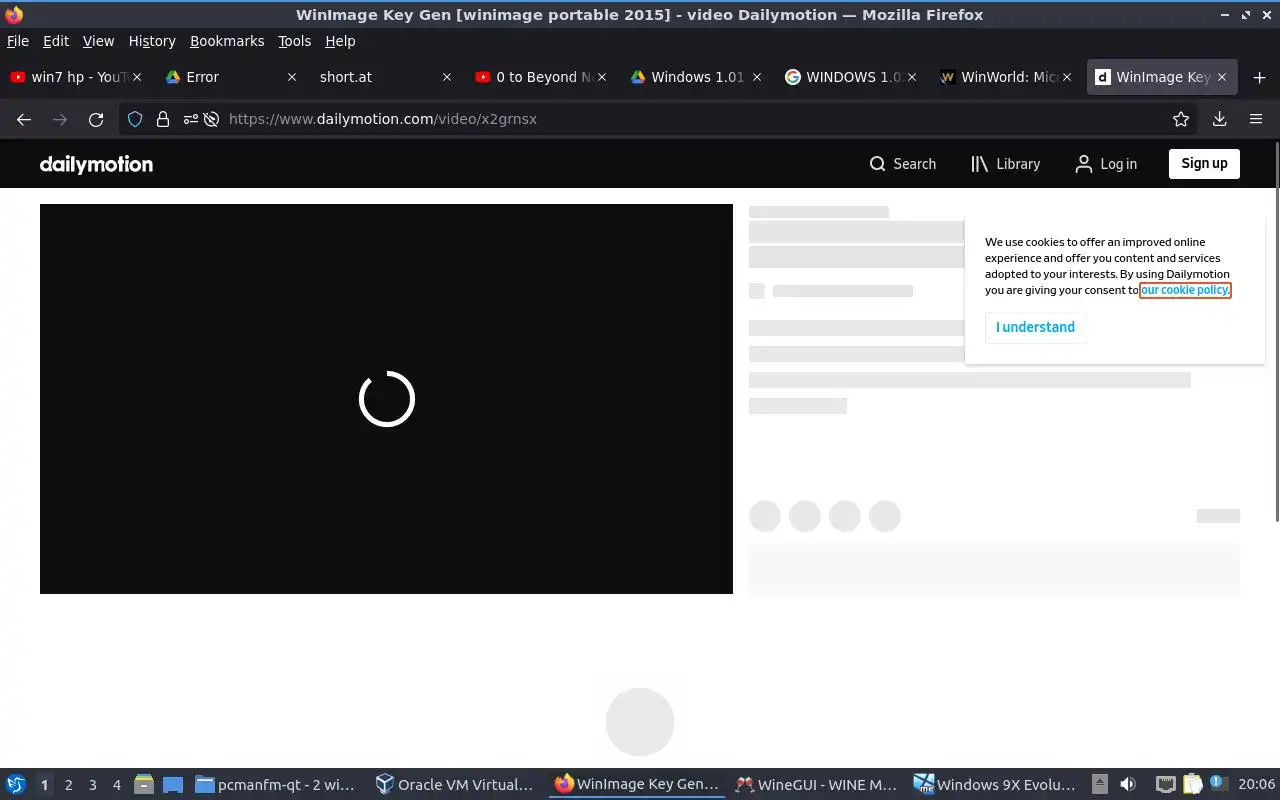The image size is (1280, 800).
Task: Close the WinImage Key Gen tab
Action: pyautogui.click(x=1222, y=77)
